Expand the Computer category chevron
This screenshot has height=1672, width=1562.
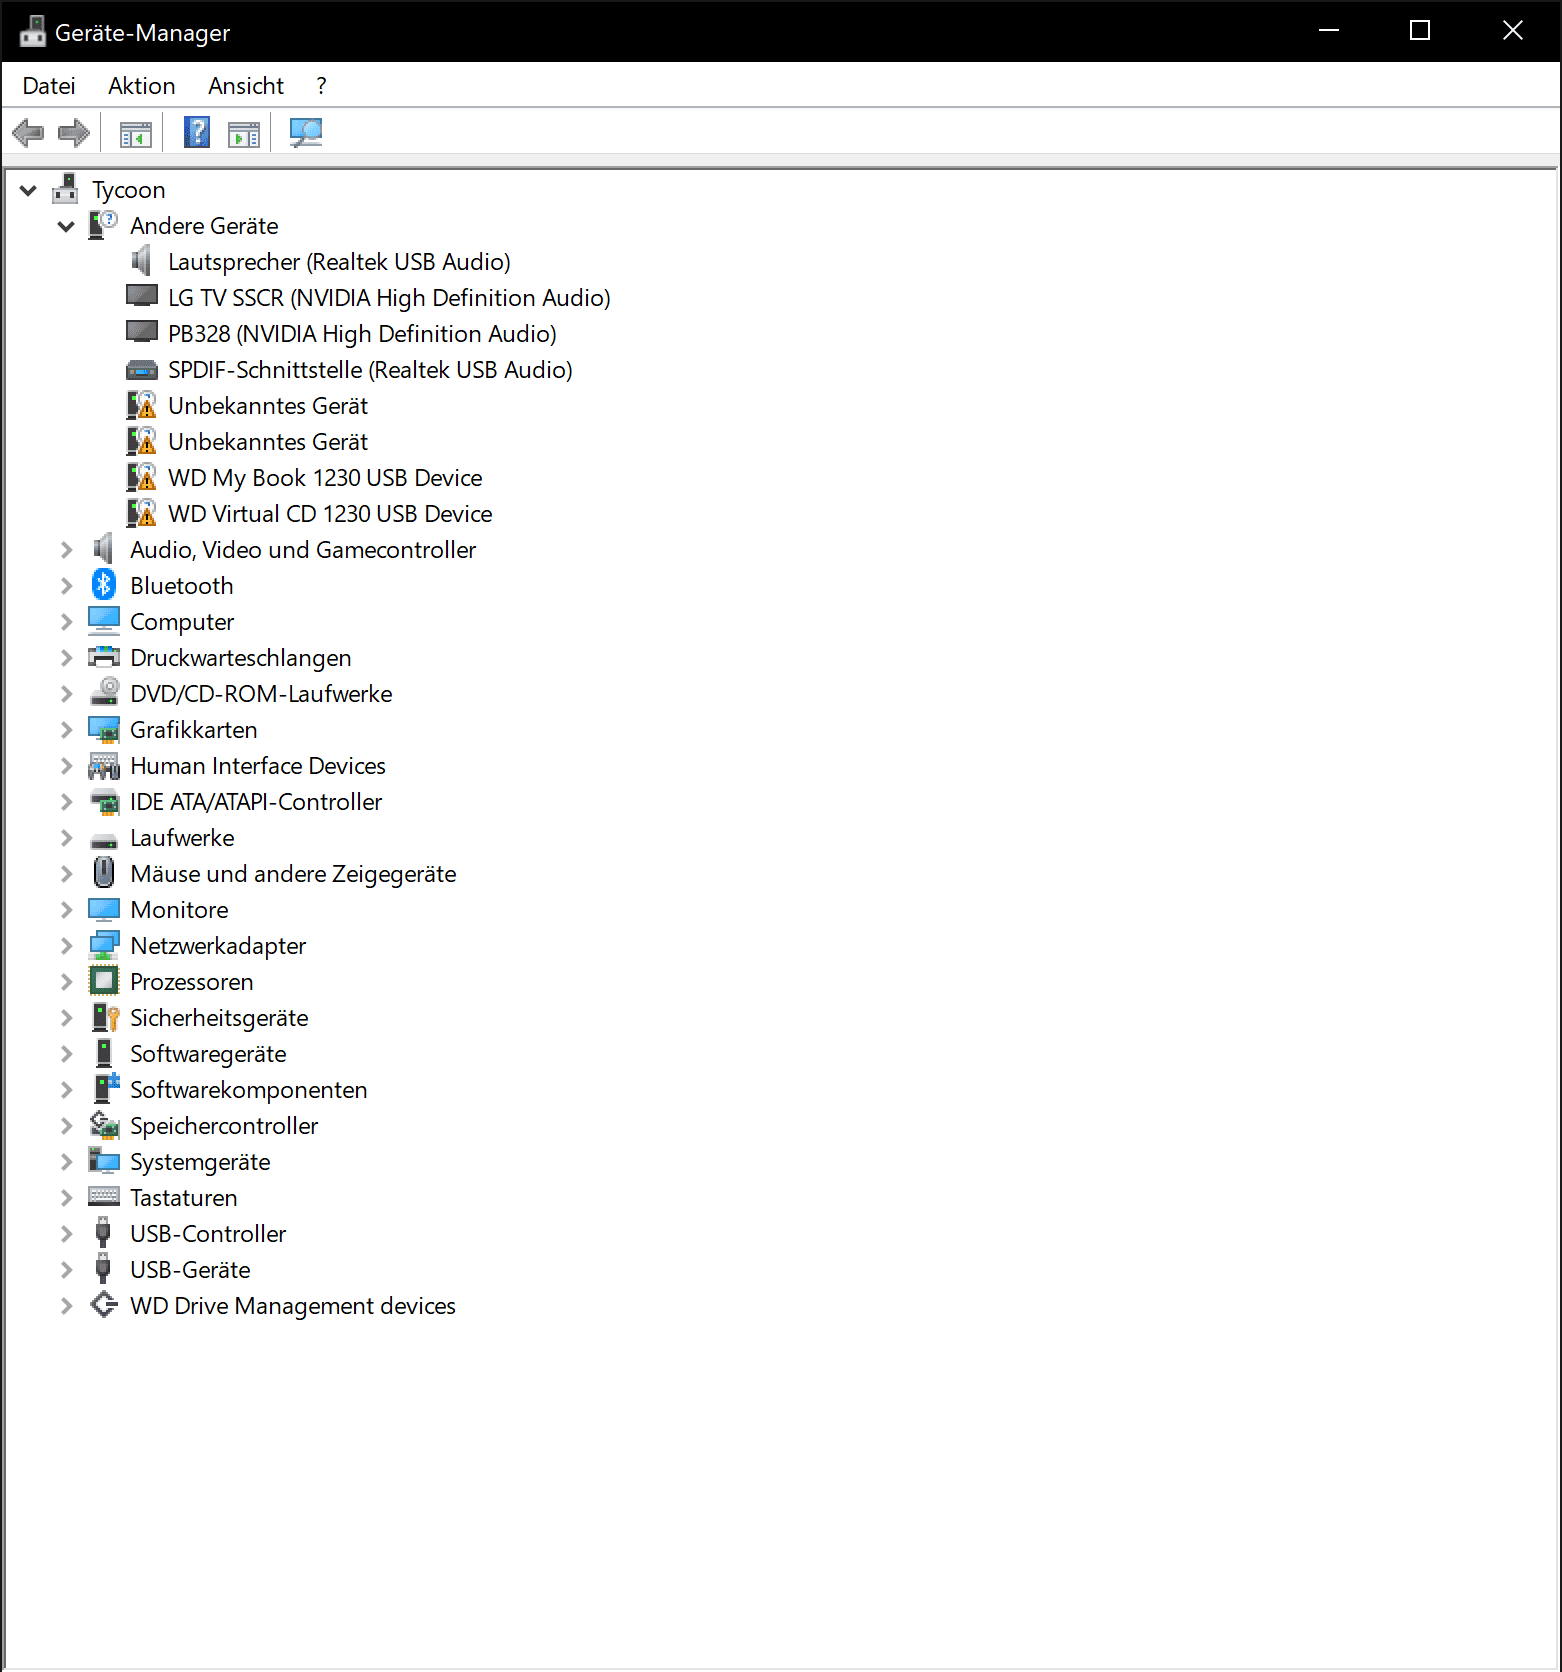click(66, 622)
